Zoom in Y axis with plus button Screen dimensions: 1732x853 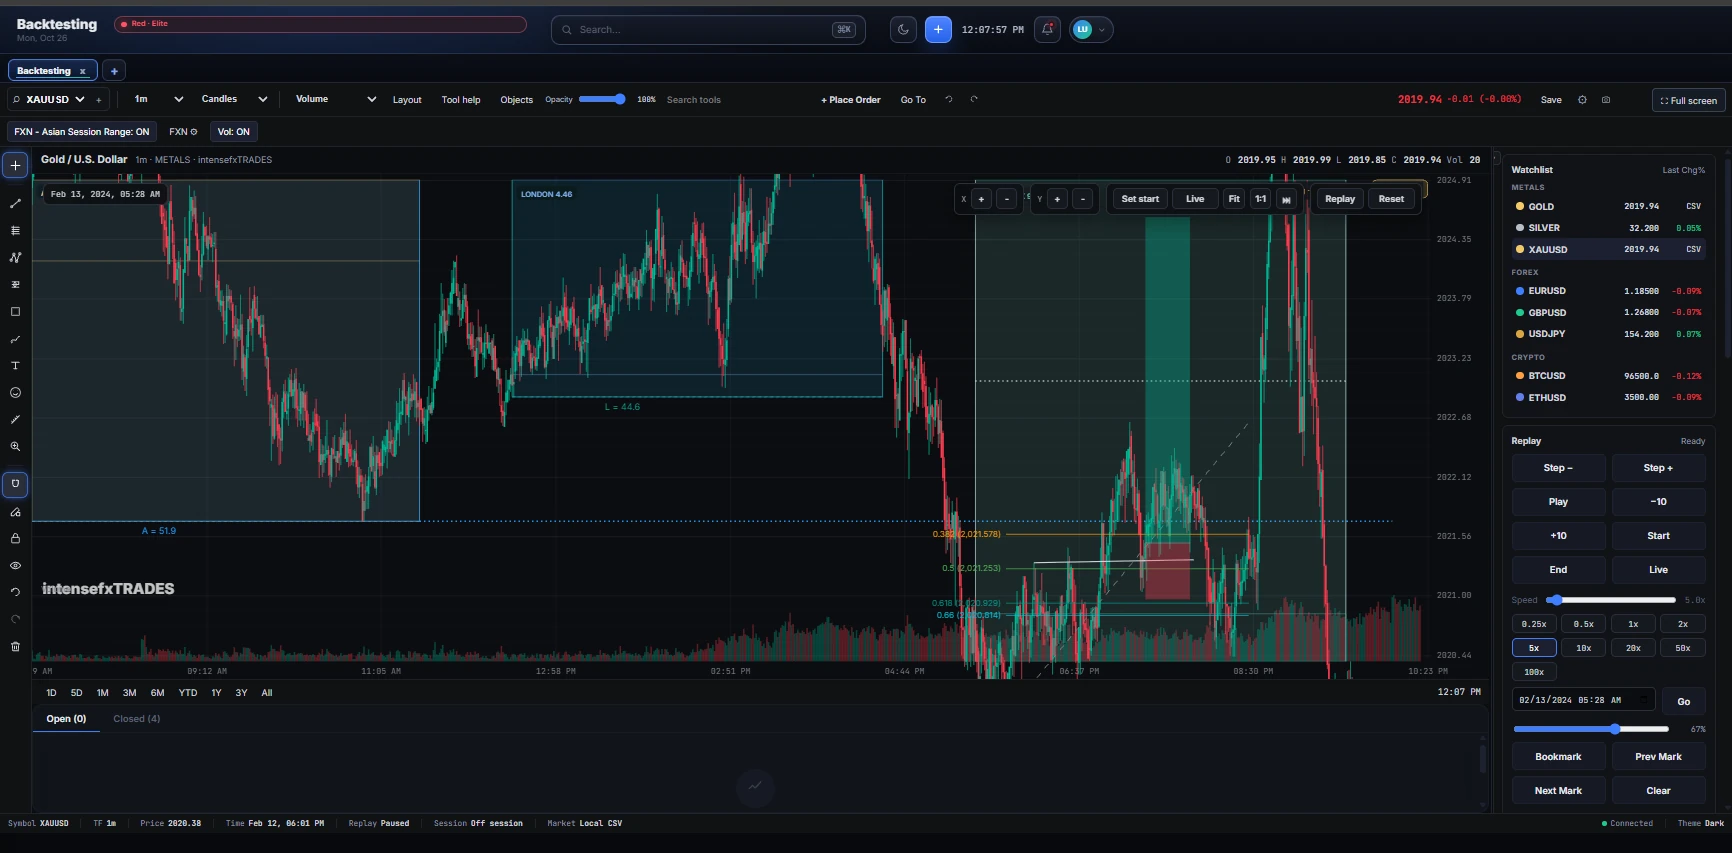[x=1057, y=199]
